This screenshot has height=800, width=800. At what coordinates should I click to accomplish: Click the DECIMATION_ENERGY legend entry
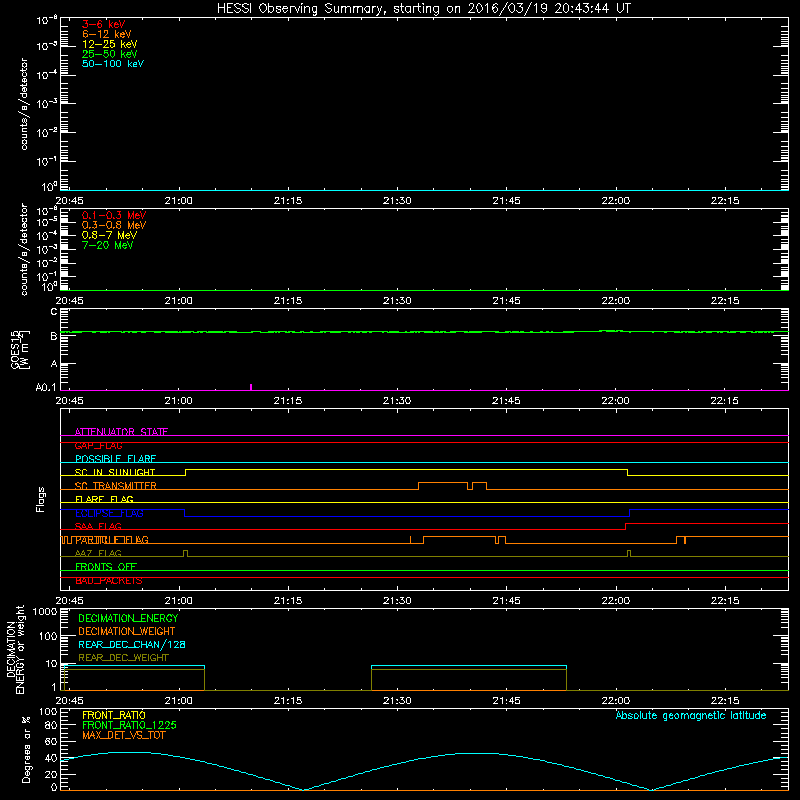tap(128, 618)
